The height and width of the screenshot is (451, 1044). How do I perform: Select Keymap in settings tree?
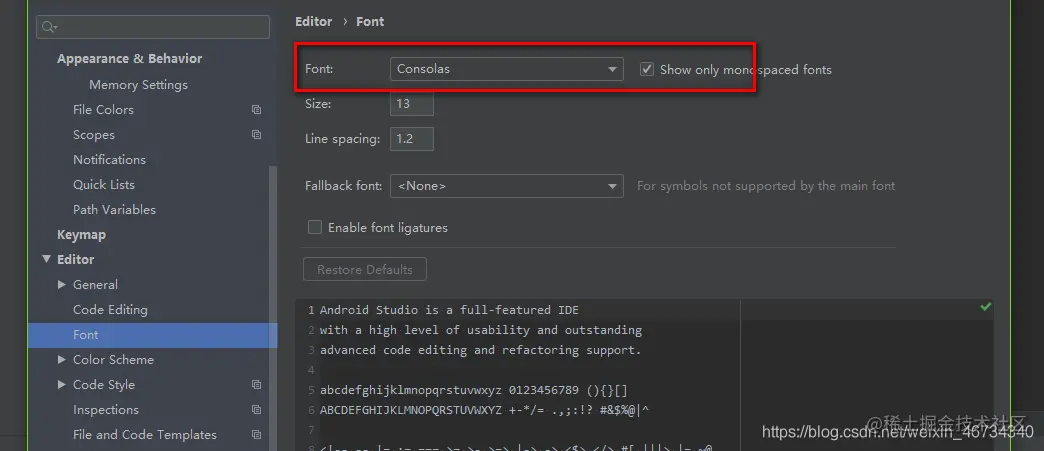pos(81,234)
